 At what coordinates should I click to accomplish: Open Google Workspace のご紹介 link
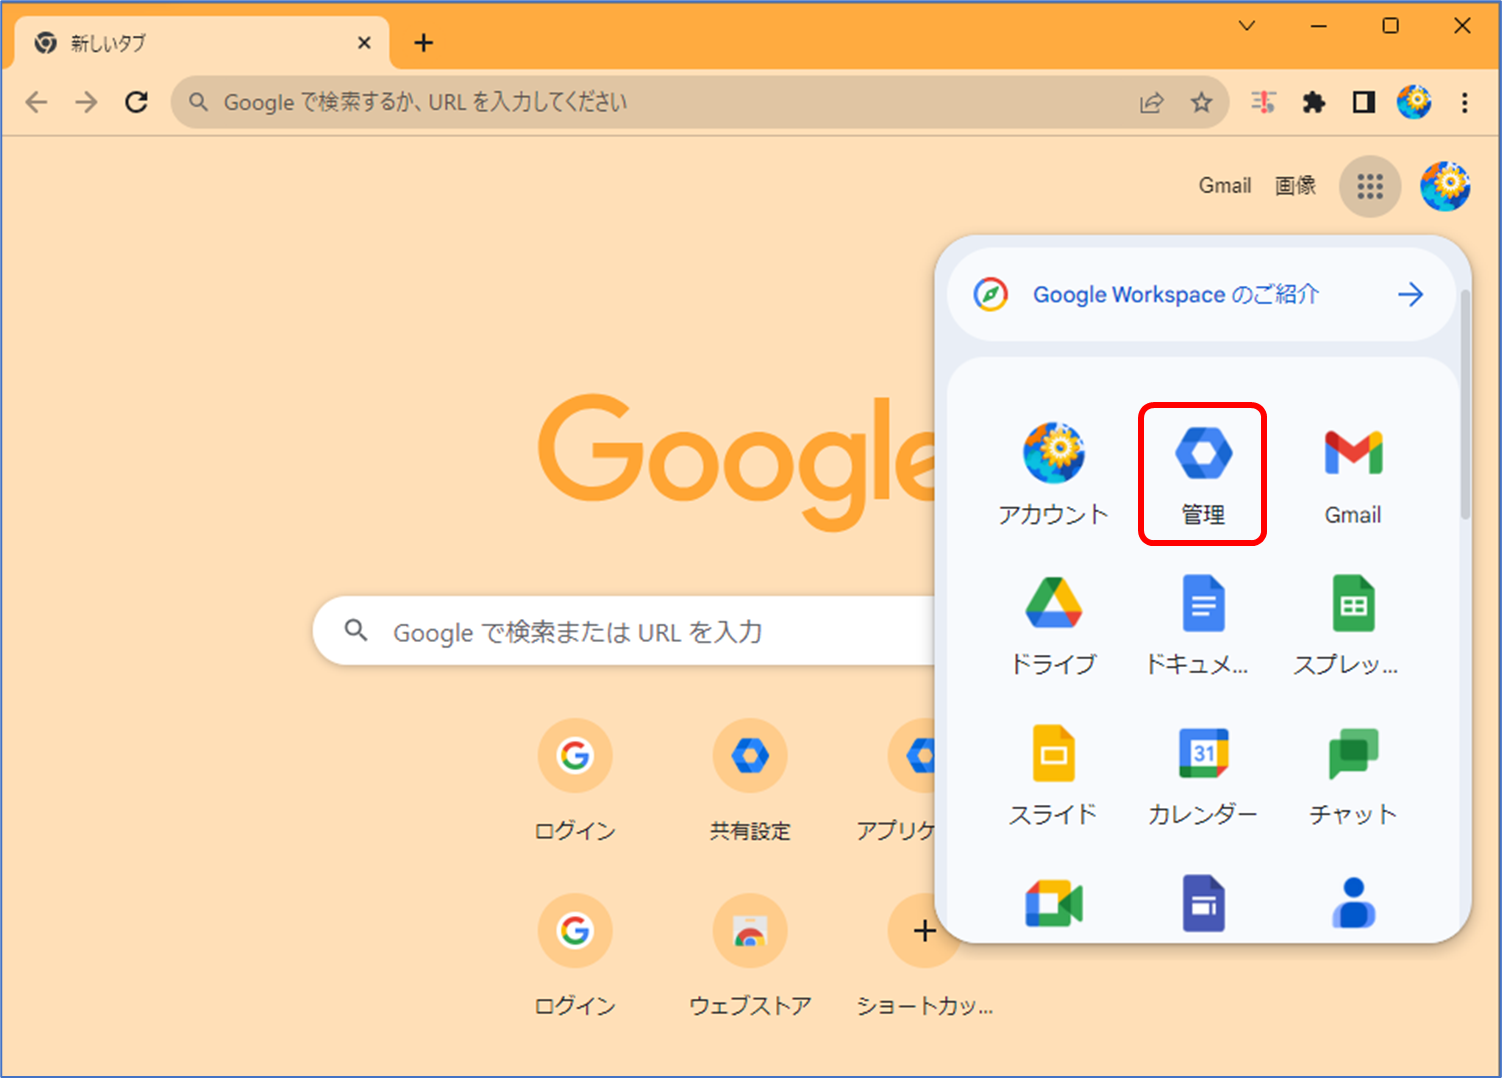(x=1200, y=295)
